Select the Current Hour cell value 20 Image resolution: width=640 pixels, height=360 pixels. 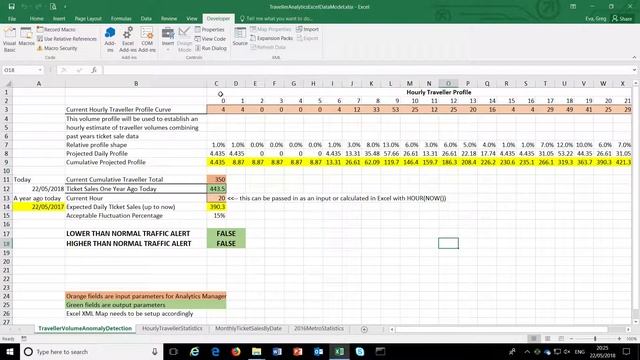click(x=216, y=198)
